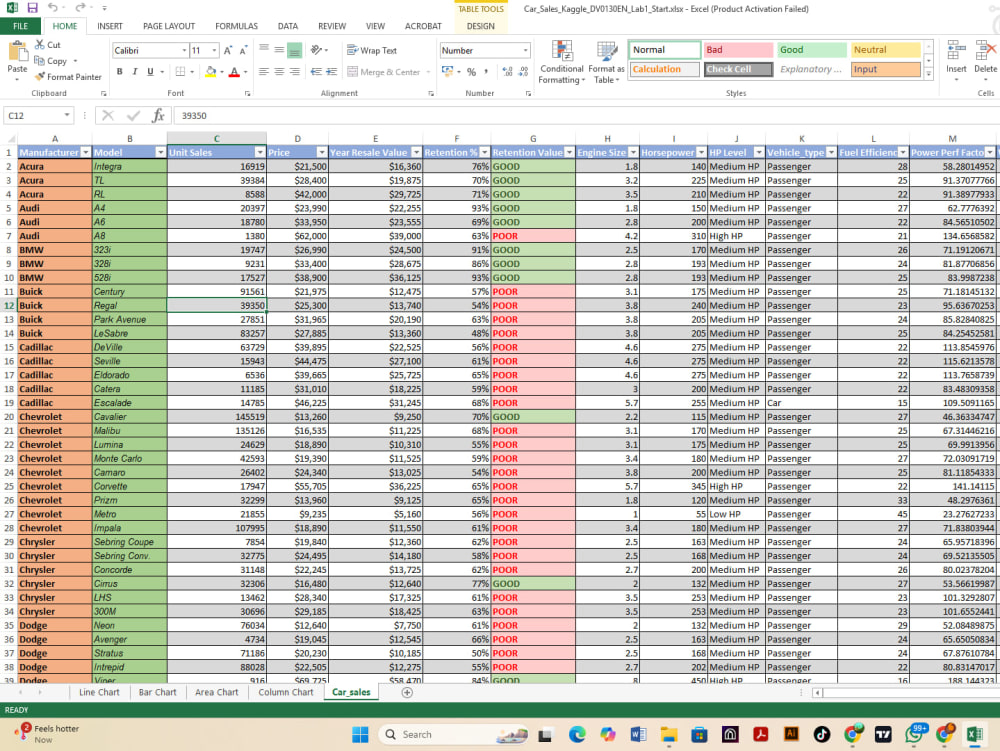Increase font size with the larger A icon
This screenshot has width=1000, height=751.
(x=228, y=50)
